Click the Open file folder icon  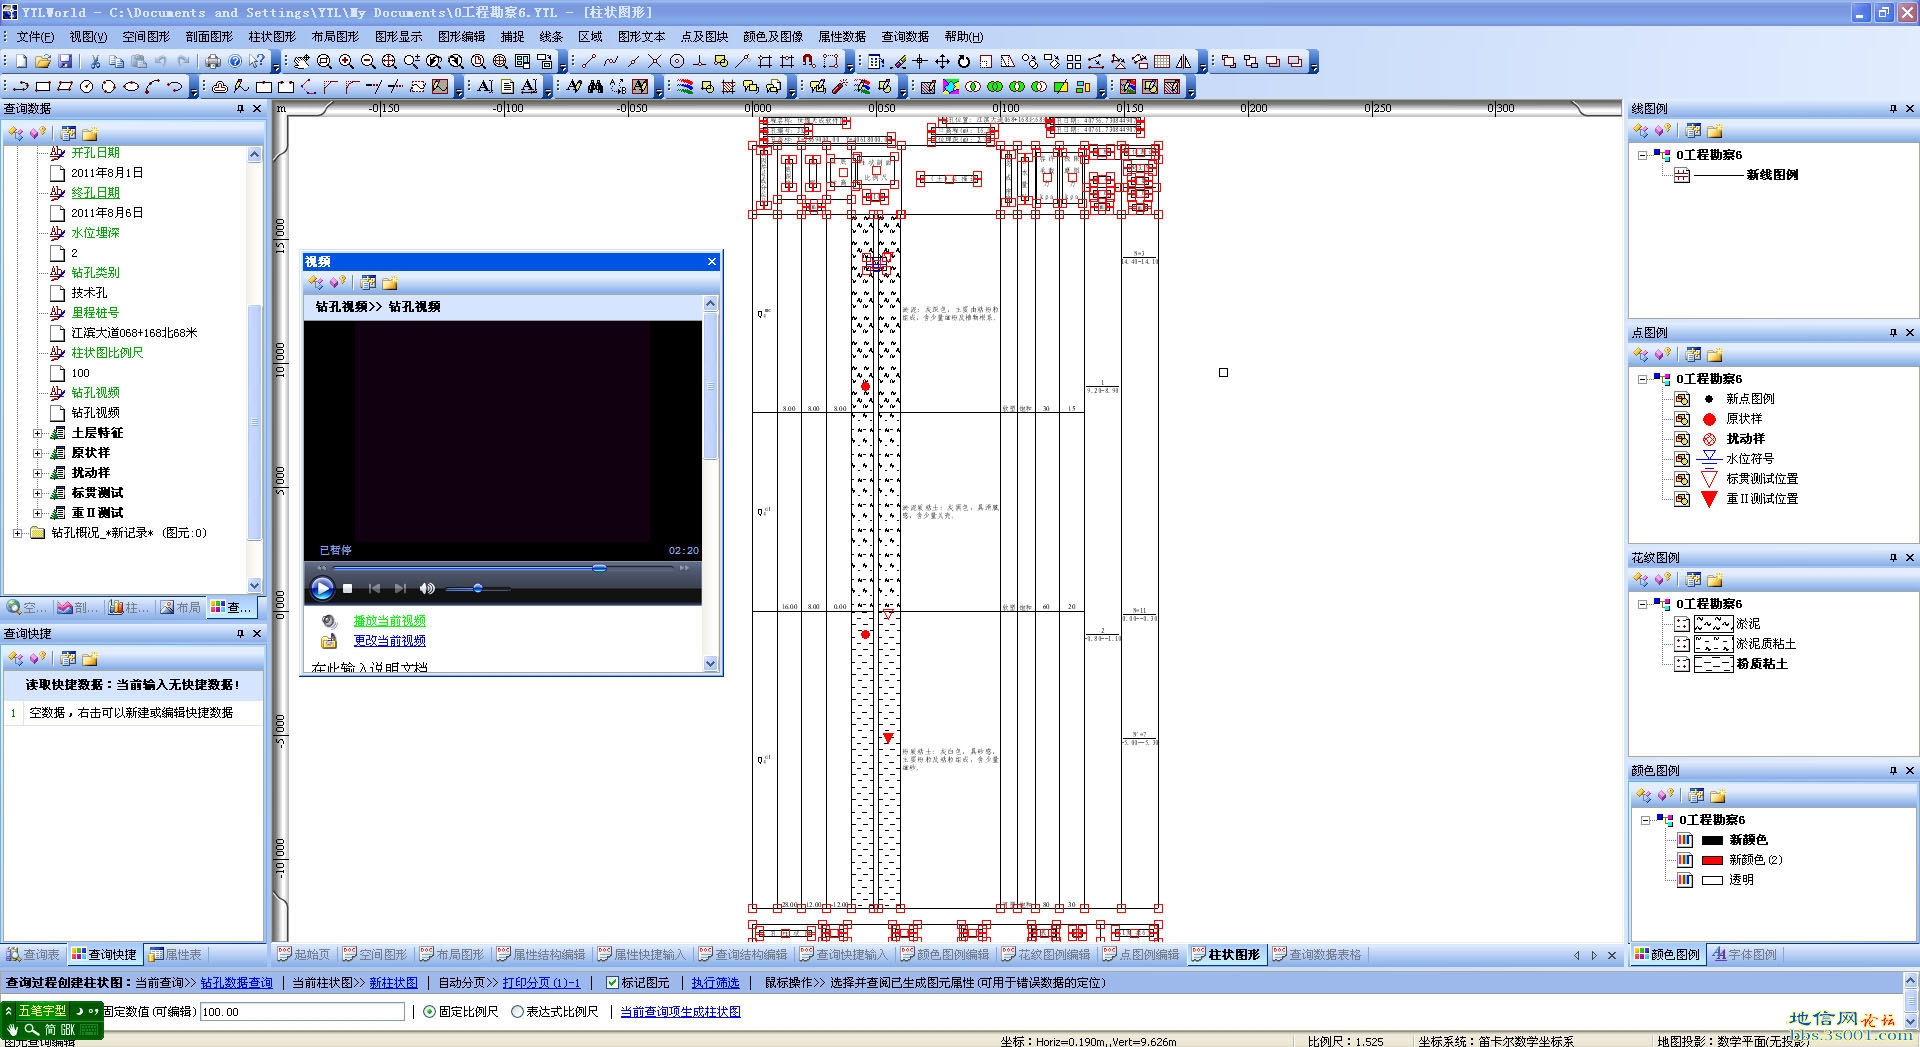tap(43, 61)
